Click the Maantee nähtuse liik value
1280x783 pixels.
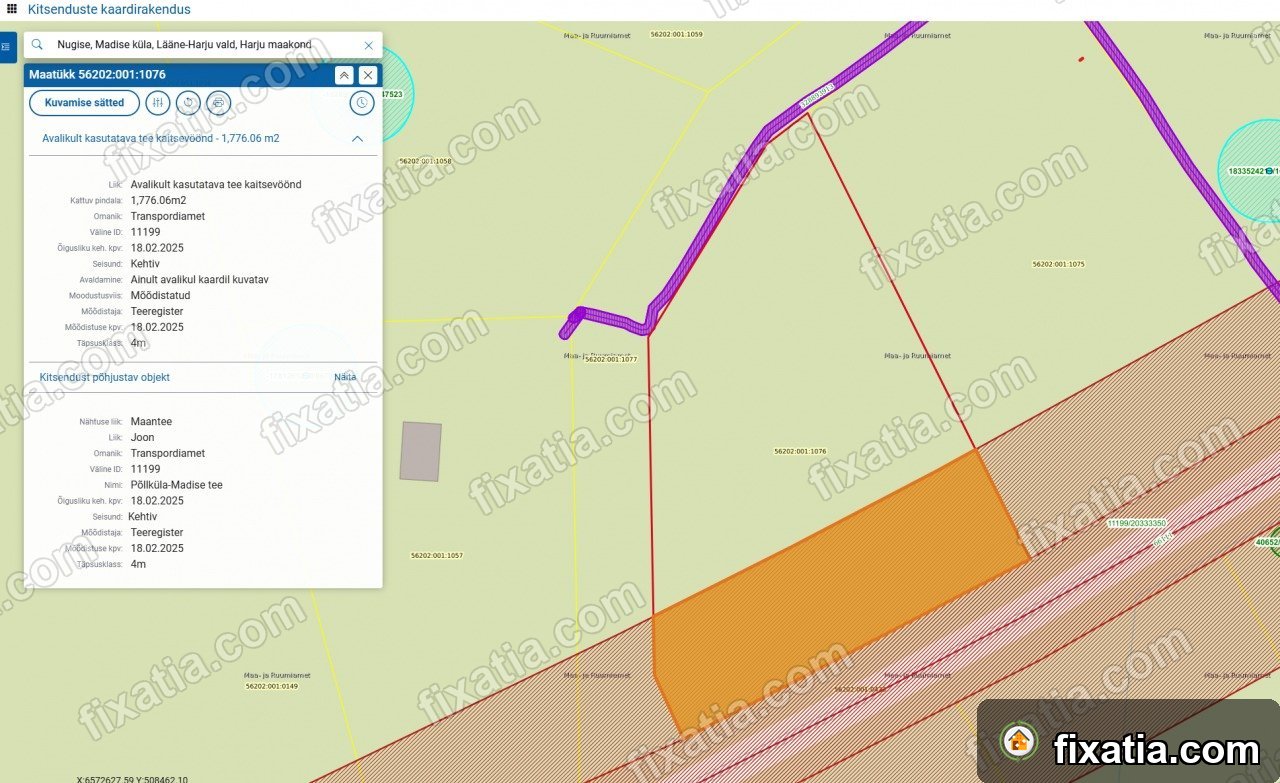(x=151, y=422)
